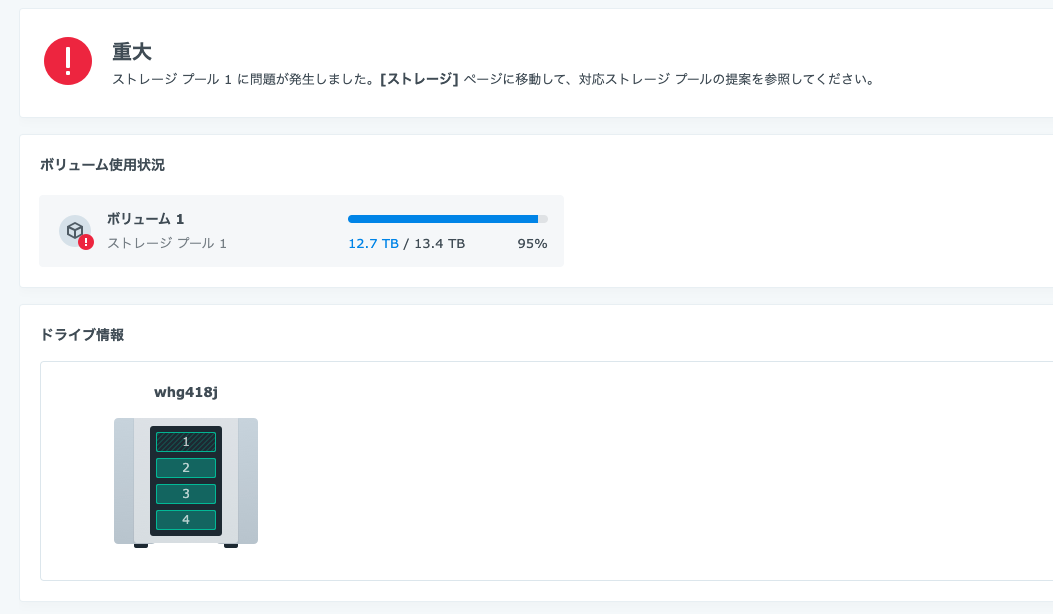Click the 13.4 TB total capacity text
The width and height of the screenshot is (1053, 614).
point(439,244)
